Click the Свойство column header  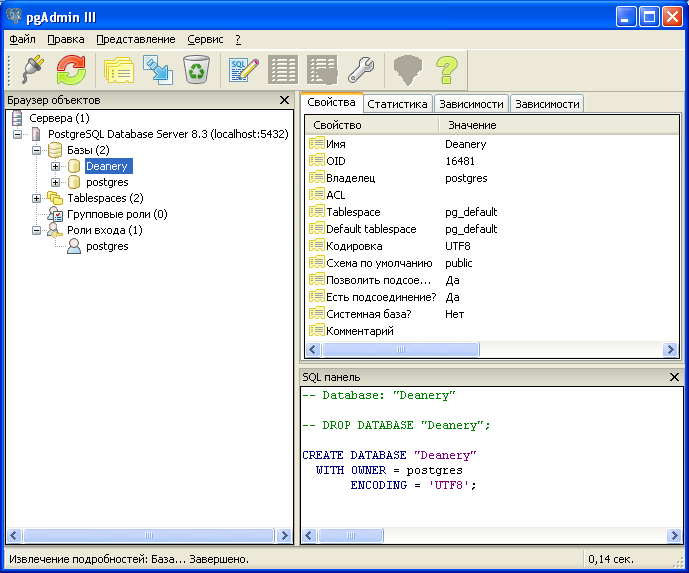(x=372, y=125)
